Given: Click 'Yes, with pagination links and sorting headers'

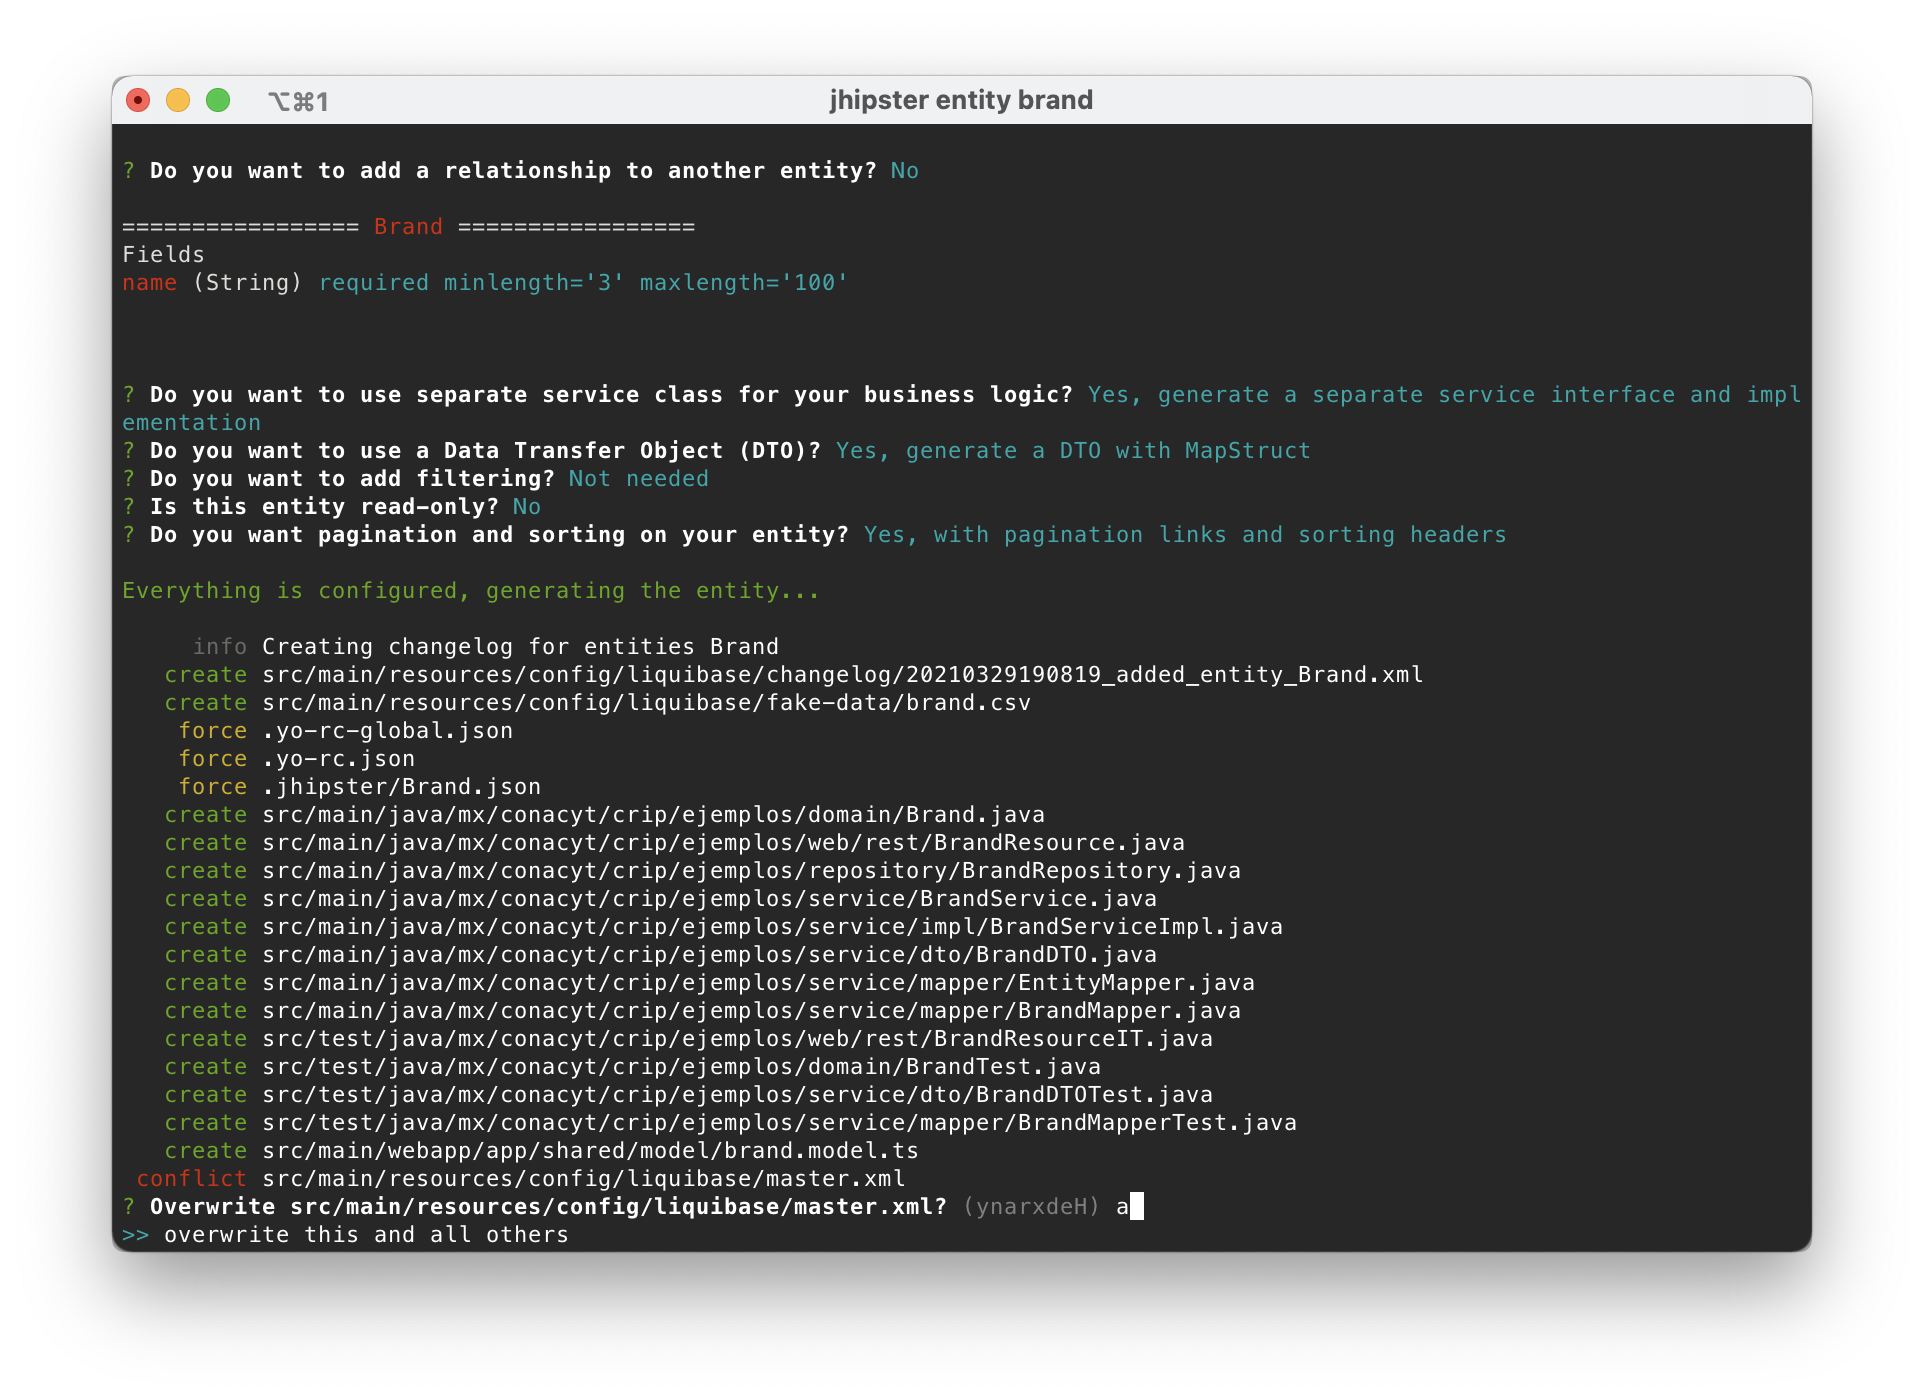Looking at the screenshot, I should [x=1185, y=535].
